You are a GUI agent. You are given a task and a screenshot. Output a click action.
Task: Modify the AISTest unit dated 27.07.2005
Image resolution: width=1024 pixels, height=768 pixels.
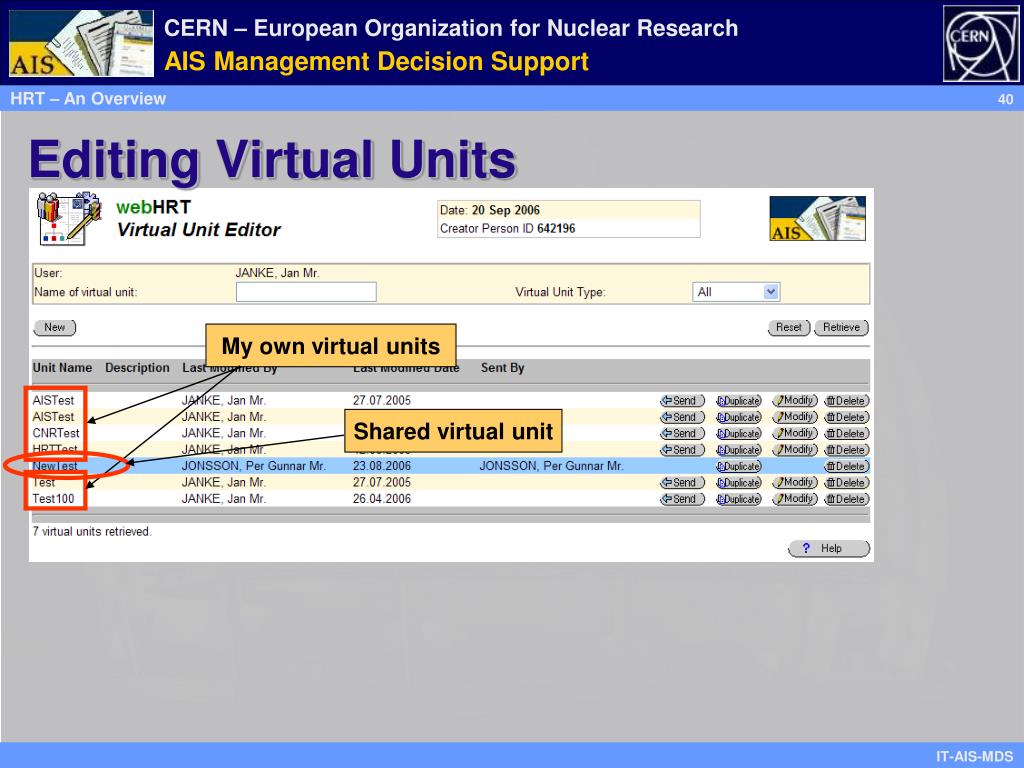tap(795, 400)
